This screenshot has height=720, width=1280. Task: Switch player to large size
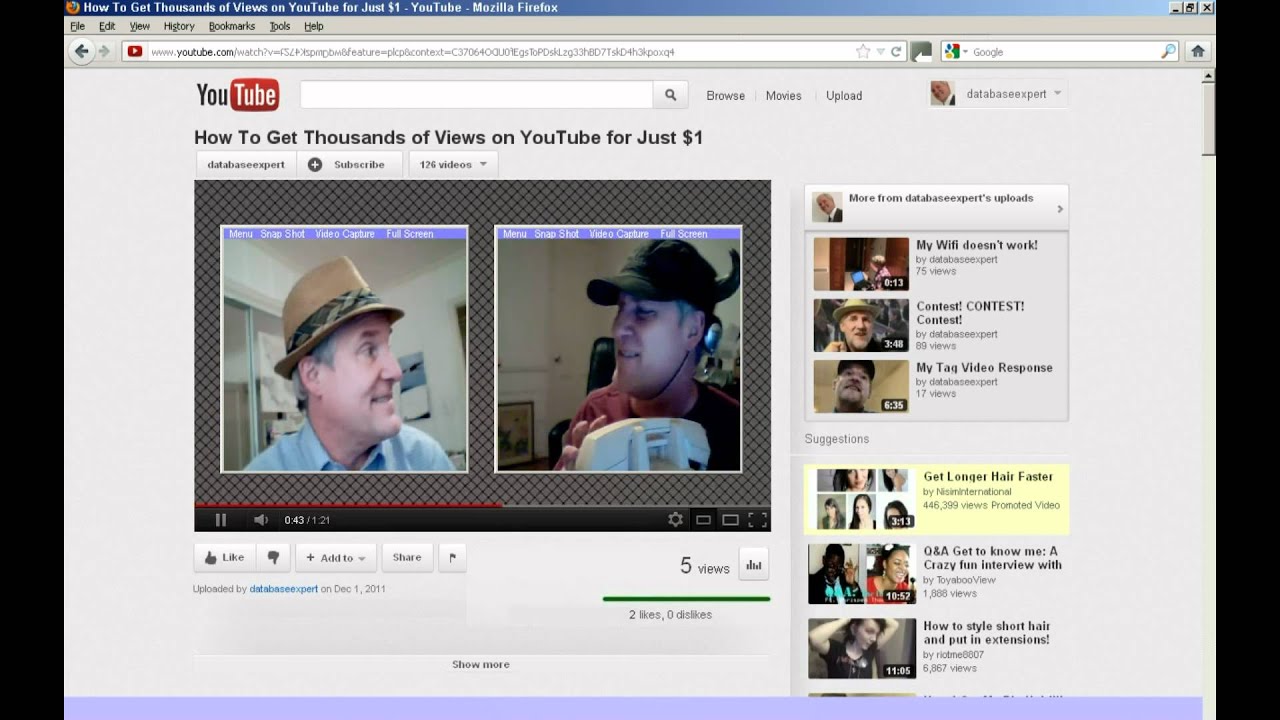click(730, 519)
